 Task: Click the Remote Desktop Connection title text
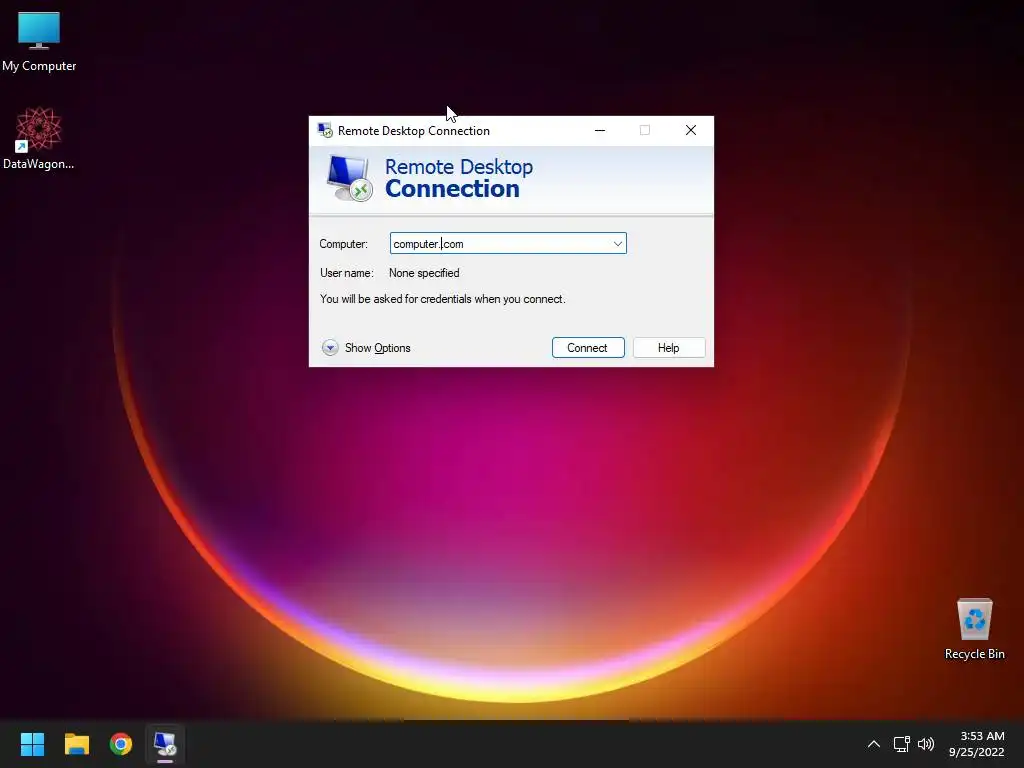tap(413, 131)
